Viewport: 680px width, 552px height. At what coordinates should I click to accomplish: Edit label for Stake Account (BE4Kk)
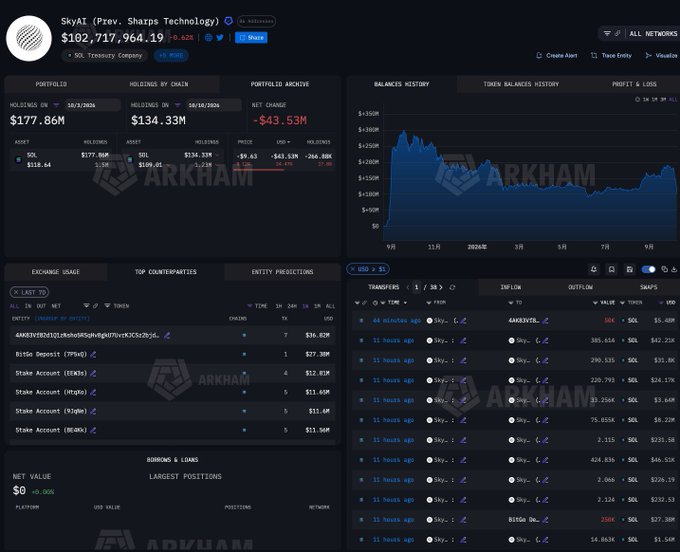93,430
